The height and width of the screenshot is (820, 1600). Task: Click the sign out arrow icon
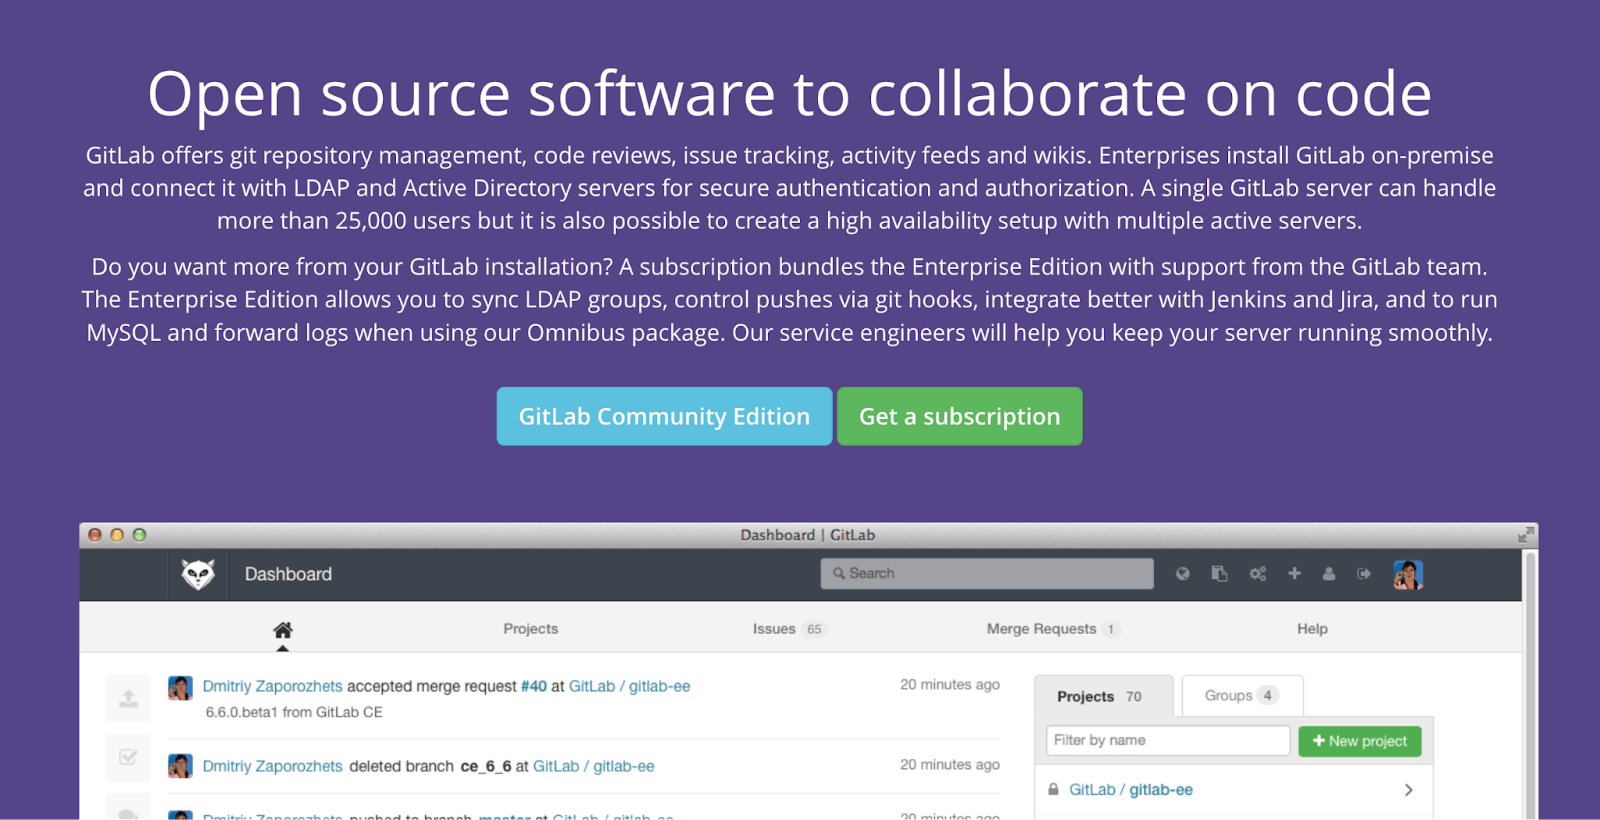[1364, 574]
